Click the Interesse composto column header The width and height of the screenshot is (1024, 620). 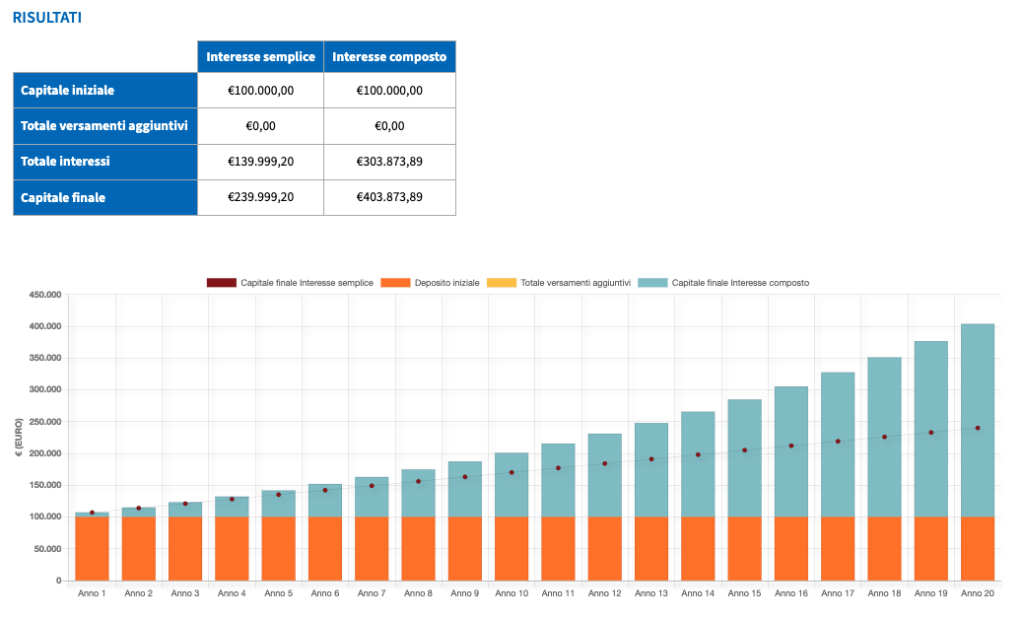(389, 56)
